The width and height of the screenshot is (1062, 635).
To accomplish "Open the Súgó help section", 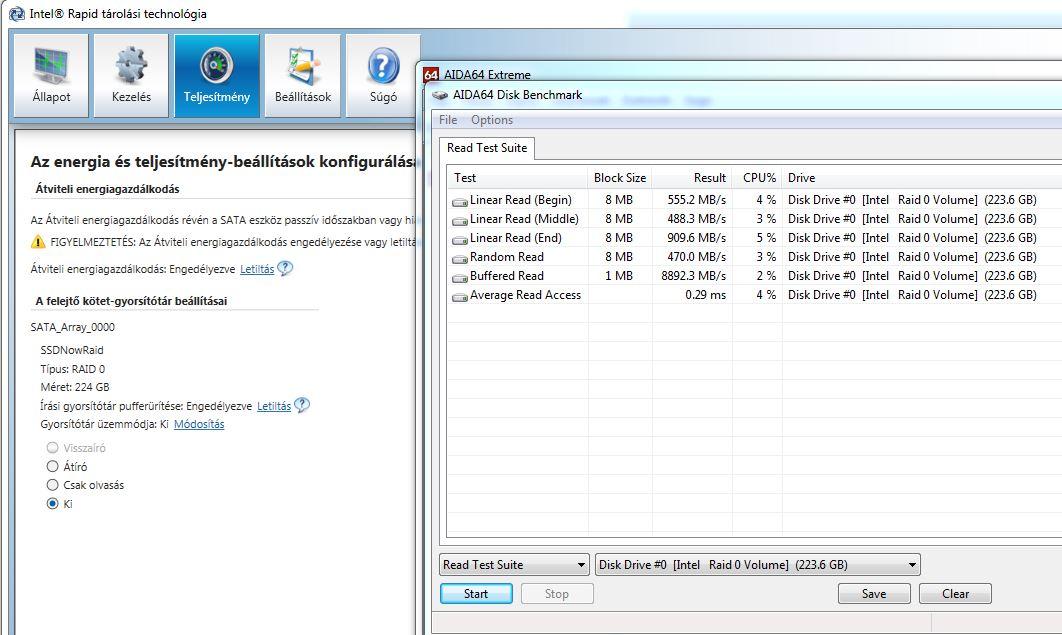I will coord(383,76).
